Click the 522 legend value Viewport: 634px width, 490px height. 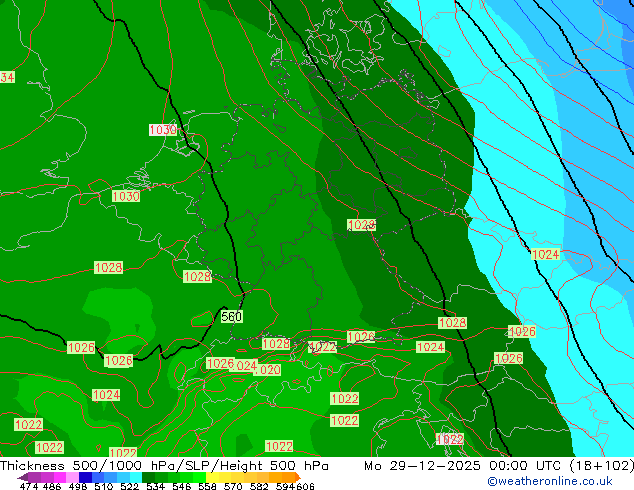(129, 486)
